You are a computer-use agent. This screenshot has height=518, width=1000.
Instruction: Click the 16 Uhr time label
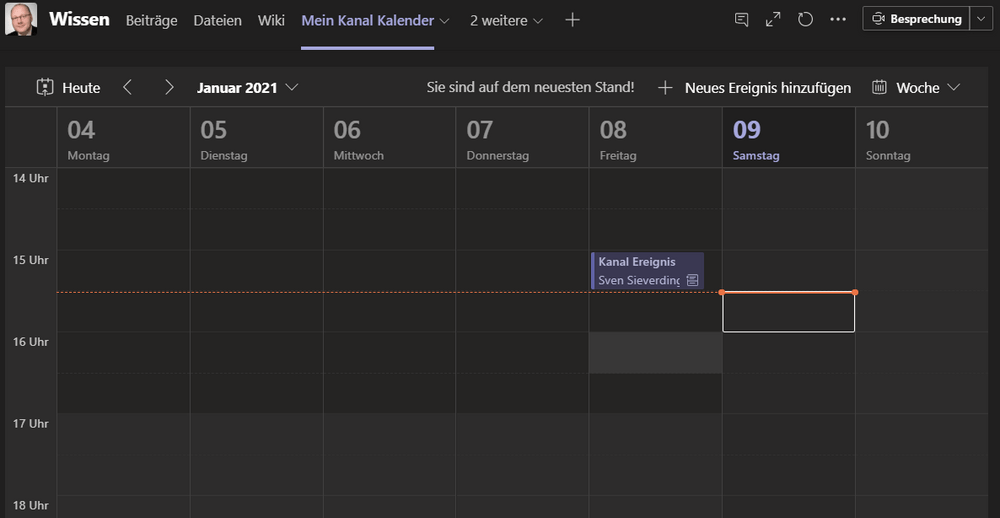[31, 341]
